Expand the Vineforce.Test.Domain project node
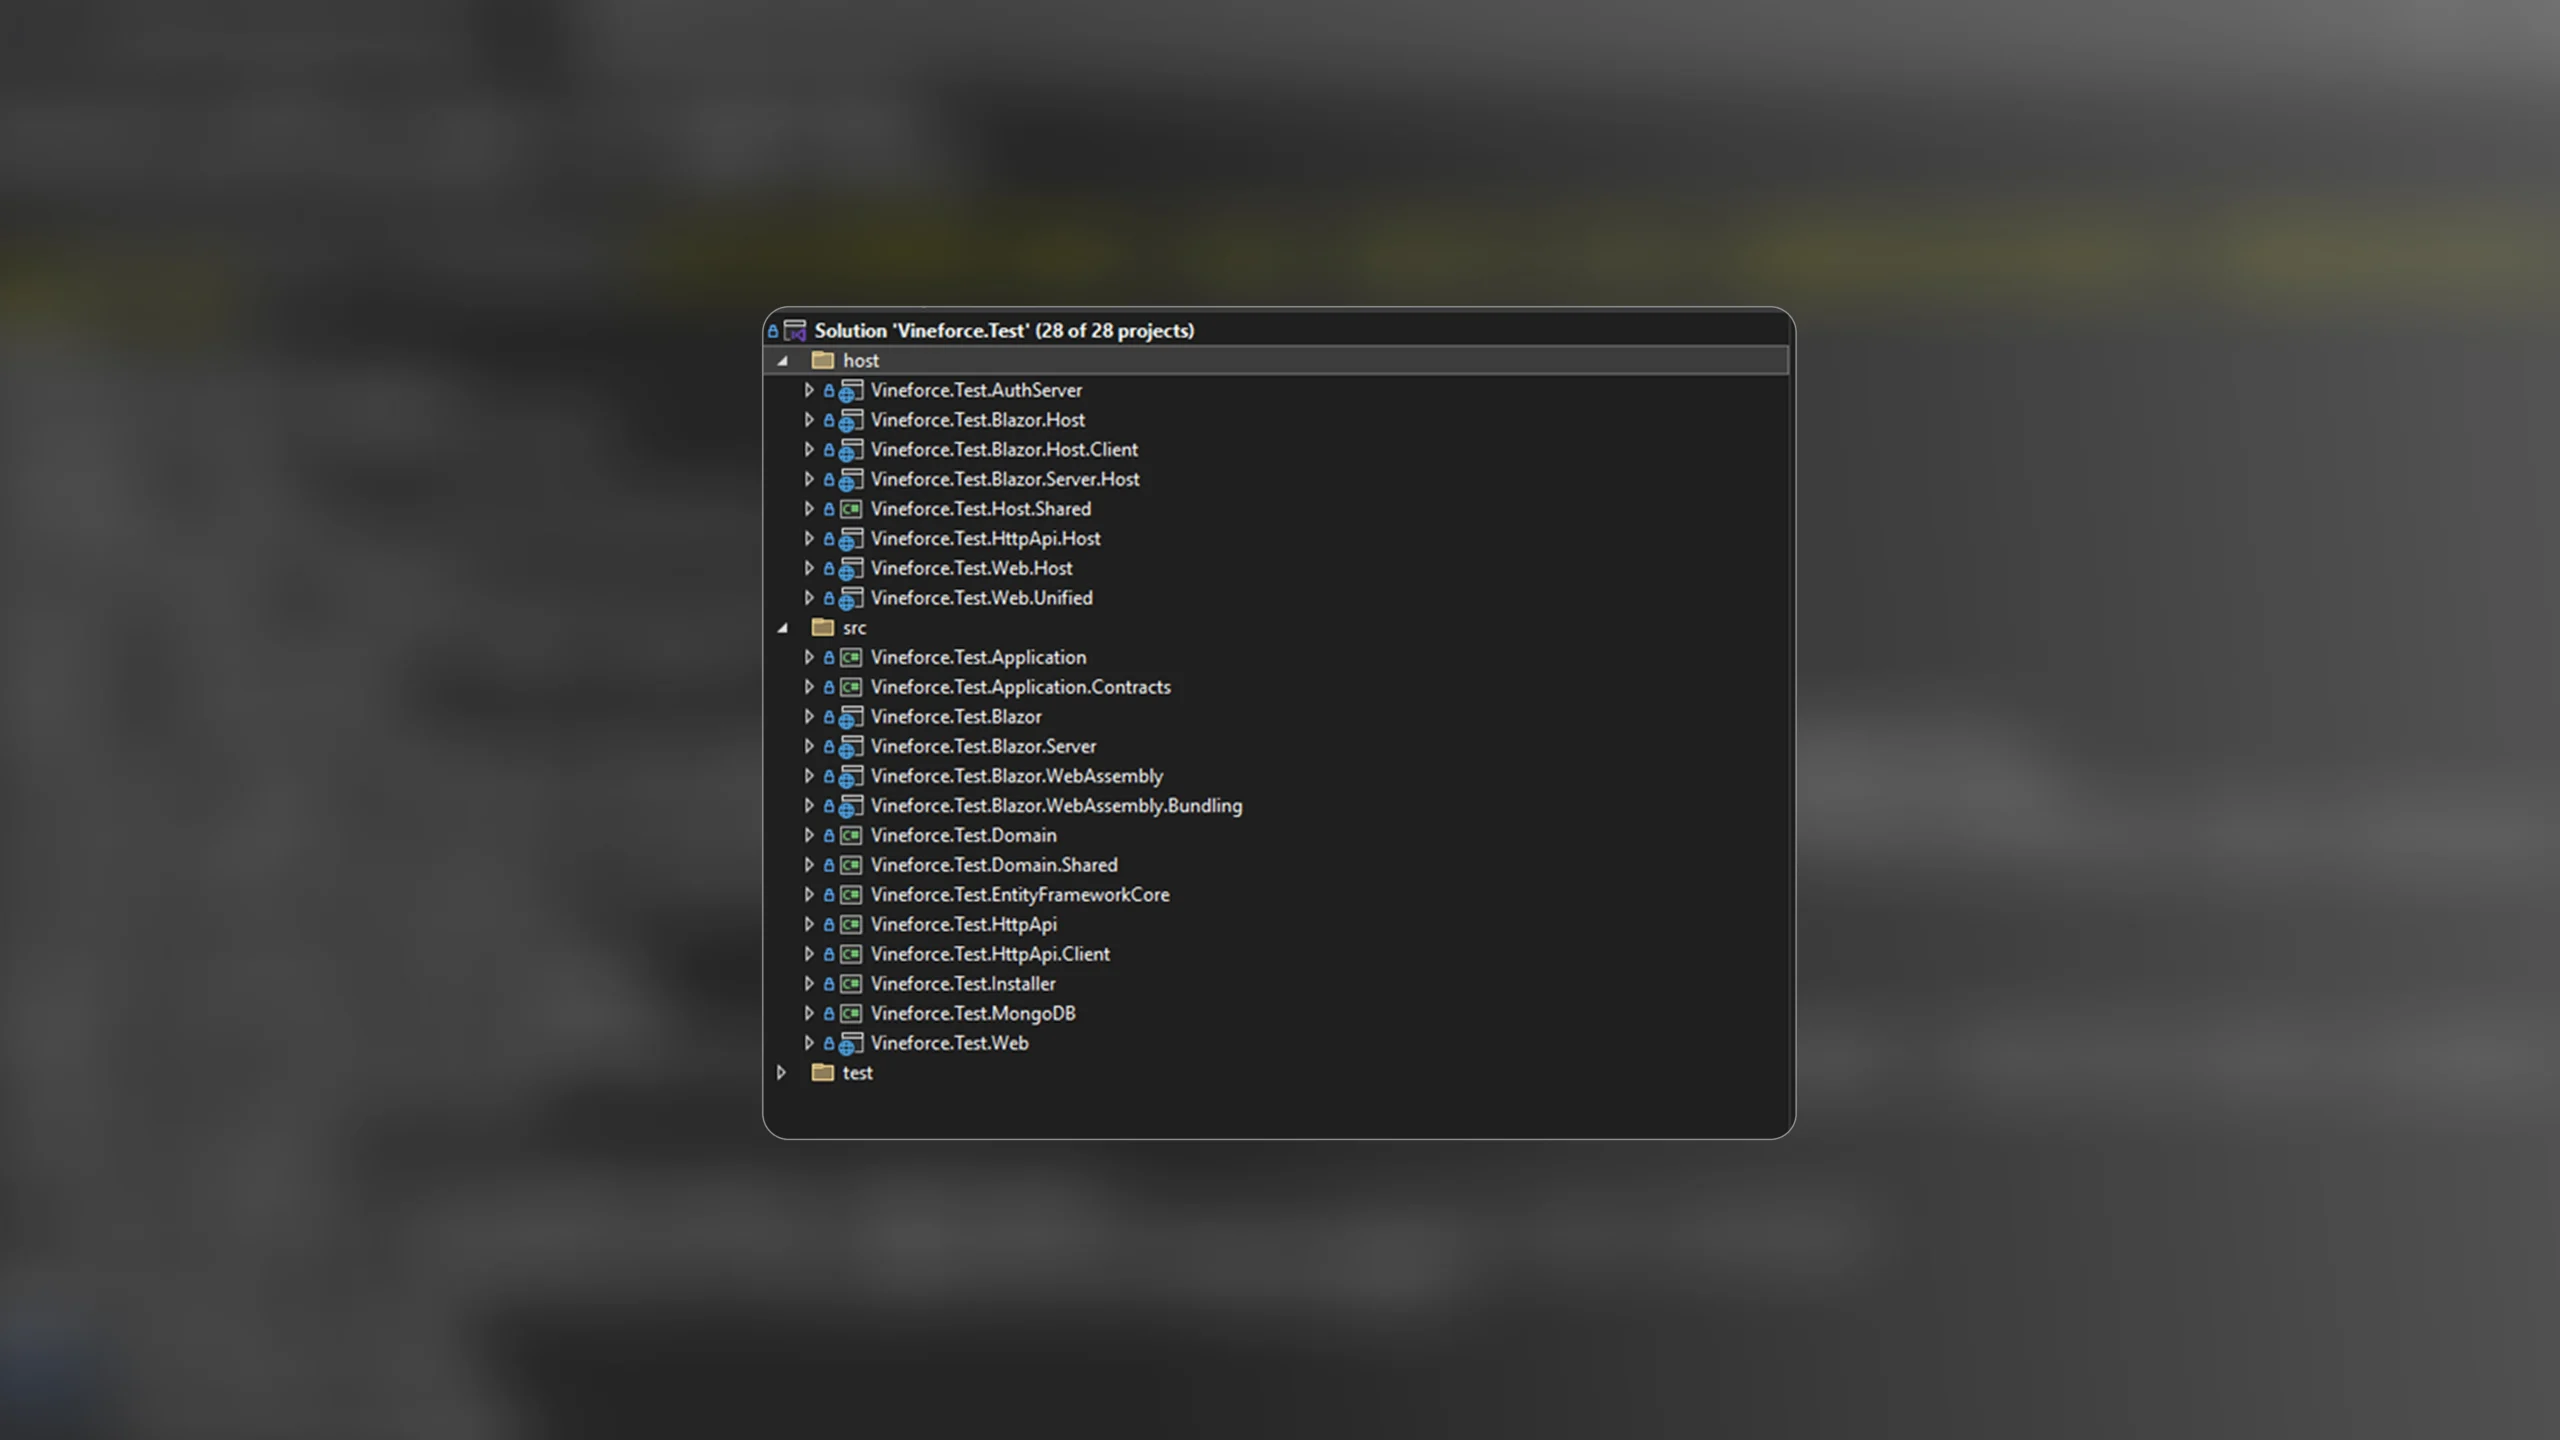The height and width of the screenshot is (1440, 2560). pos(809,835)
